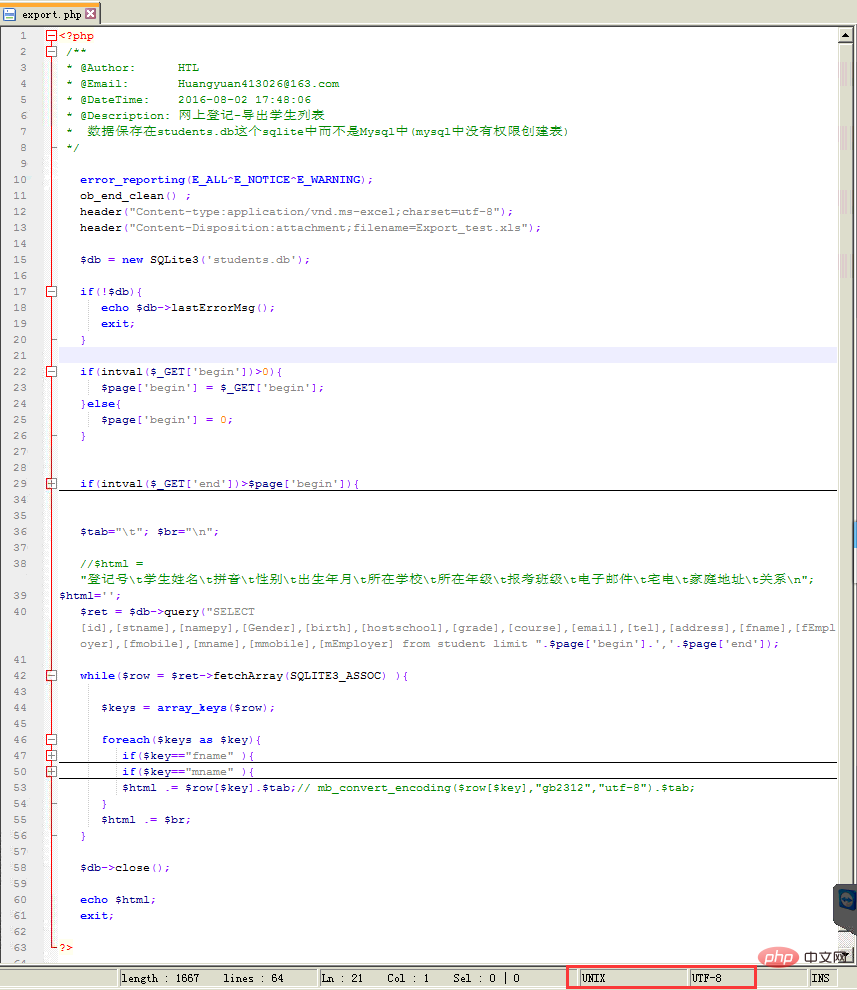Click the @Email comment line
857x990 pixels.
[x=203, y=83]
